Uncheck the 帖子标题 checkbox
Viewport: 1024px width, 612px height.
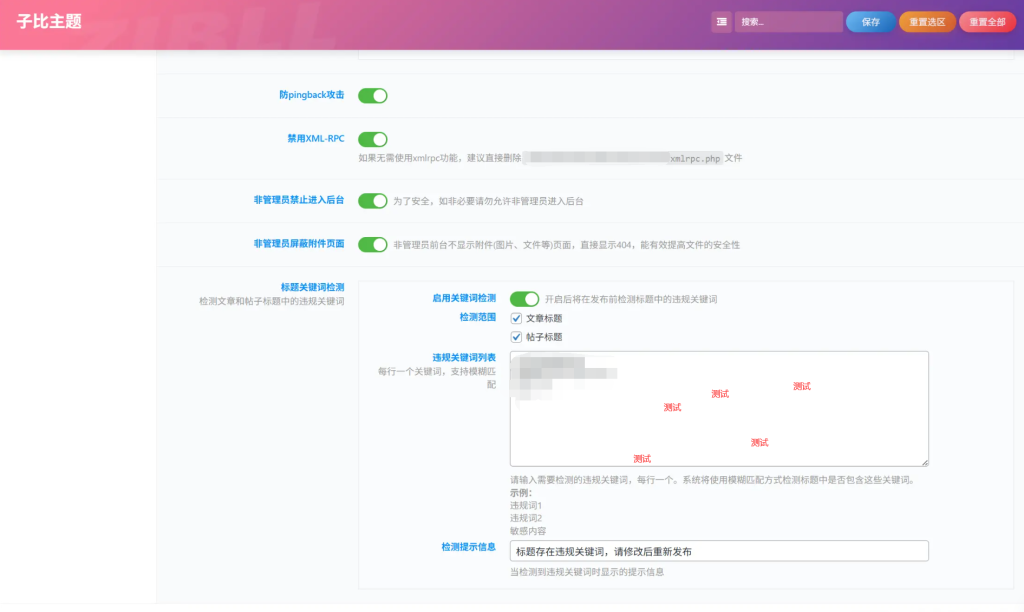(516, 337)
